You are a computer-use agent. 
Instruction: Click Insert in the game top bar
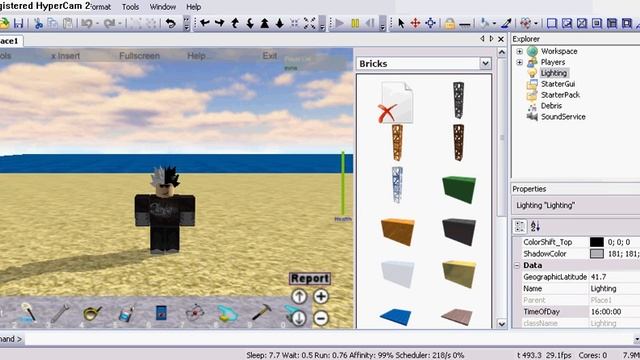click(x=66, y=56)
